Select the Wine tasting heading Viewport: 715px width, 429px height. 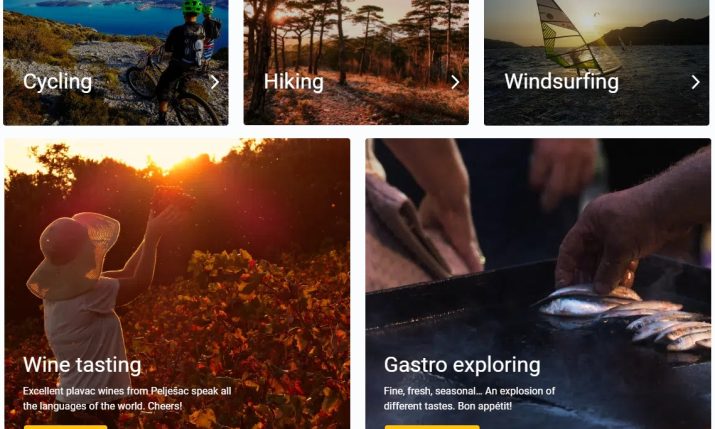click(82, 365)
